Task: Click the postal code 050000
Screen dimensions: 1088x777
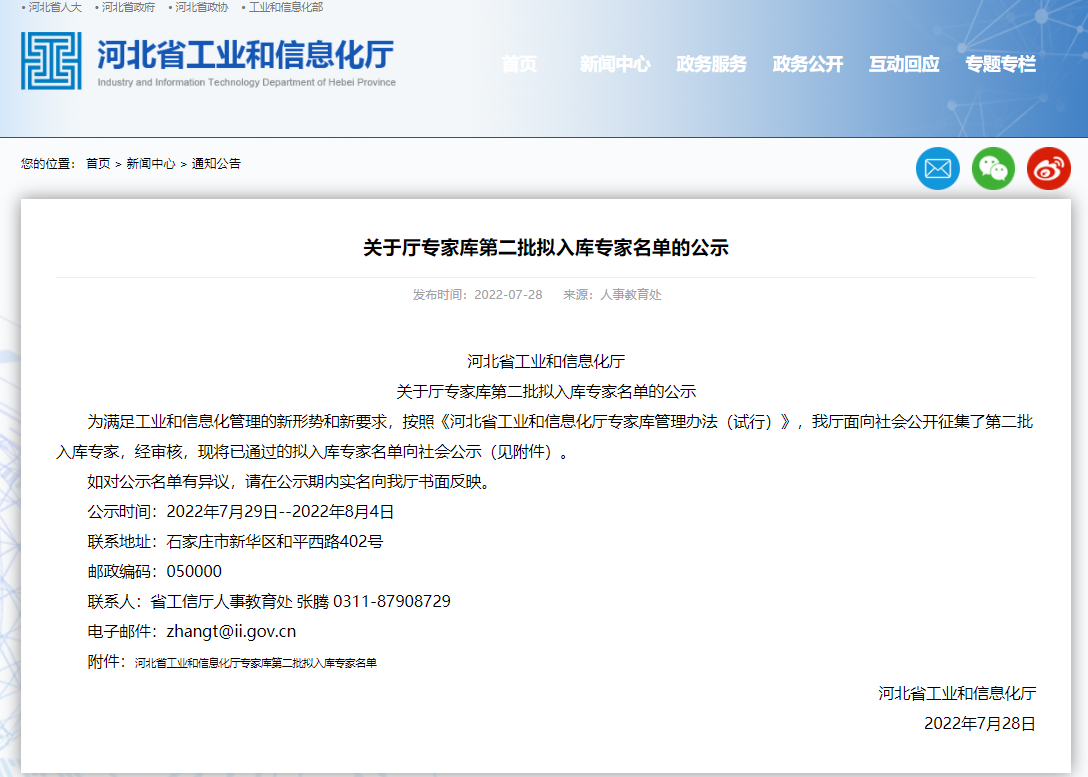Action: (194, 572)
